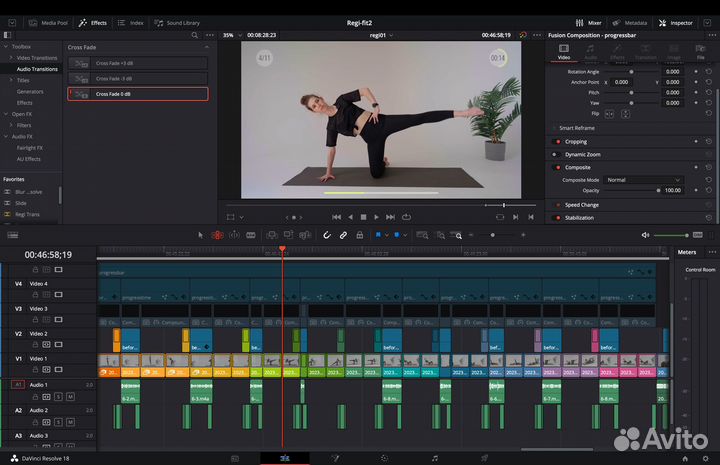This screenshot has height=465, width=720.
Task: Expand the Open FX tree section
Action: 6,113
